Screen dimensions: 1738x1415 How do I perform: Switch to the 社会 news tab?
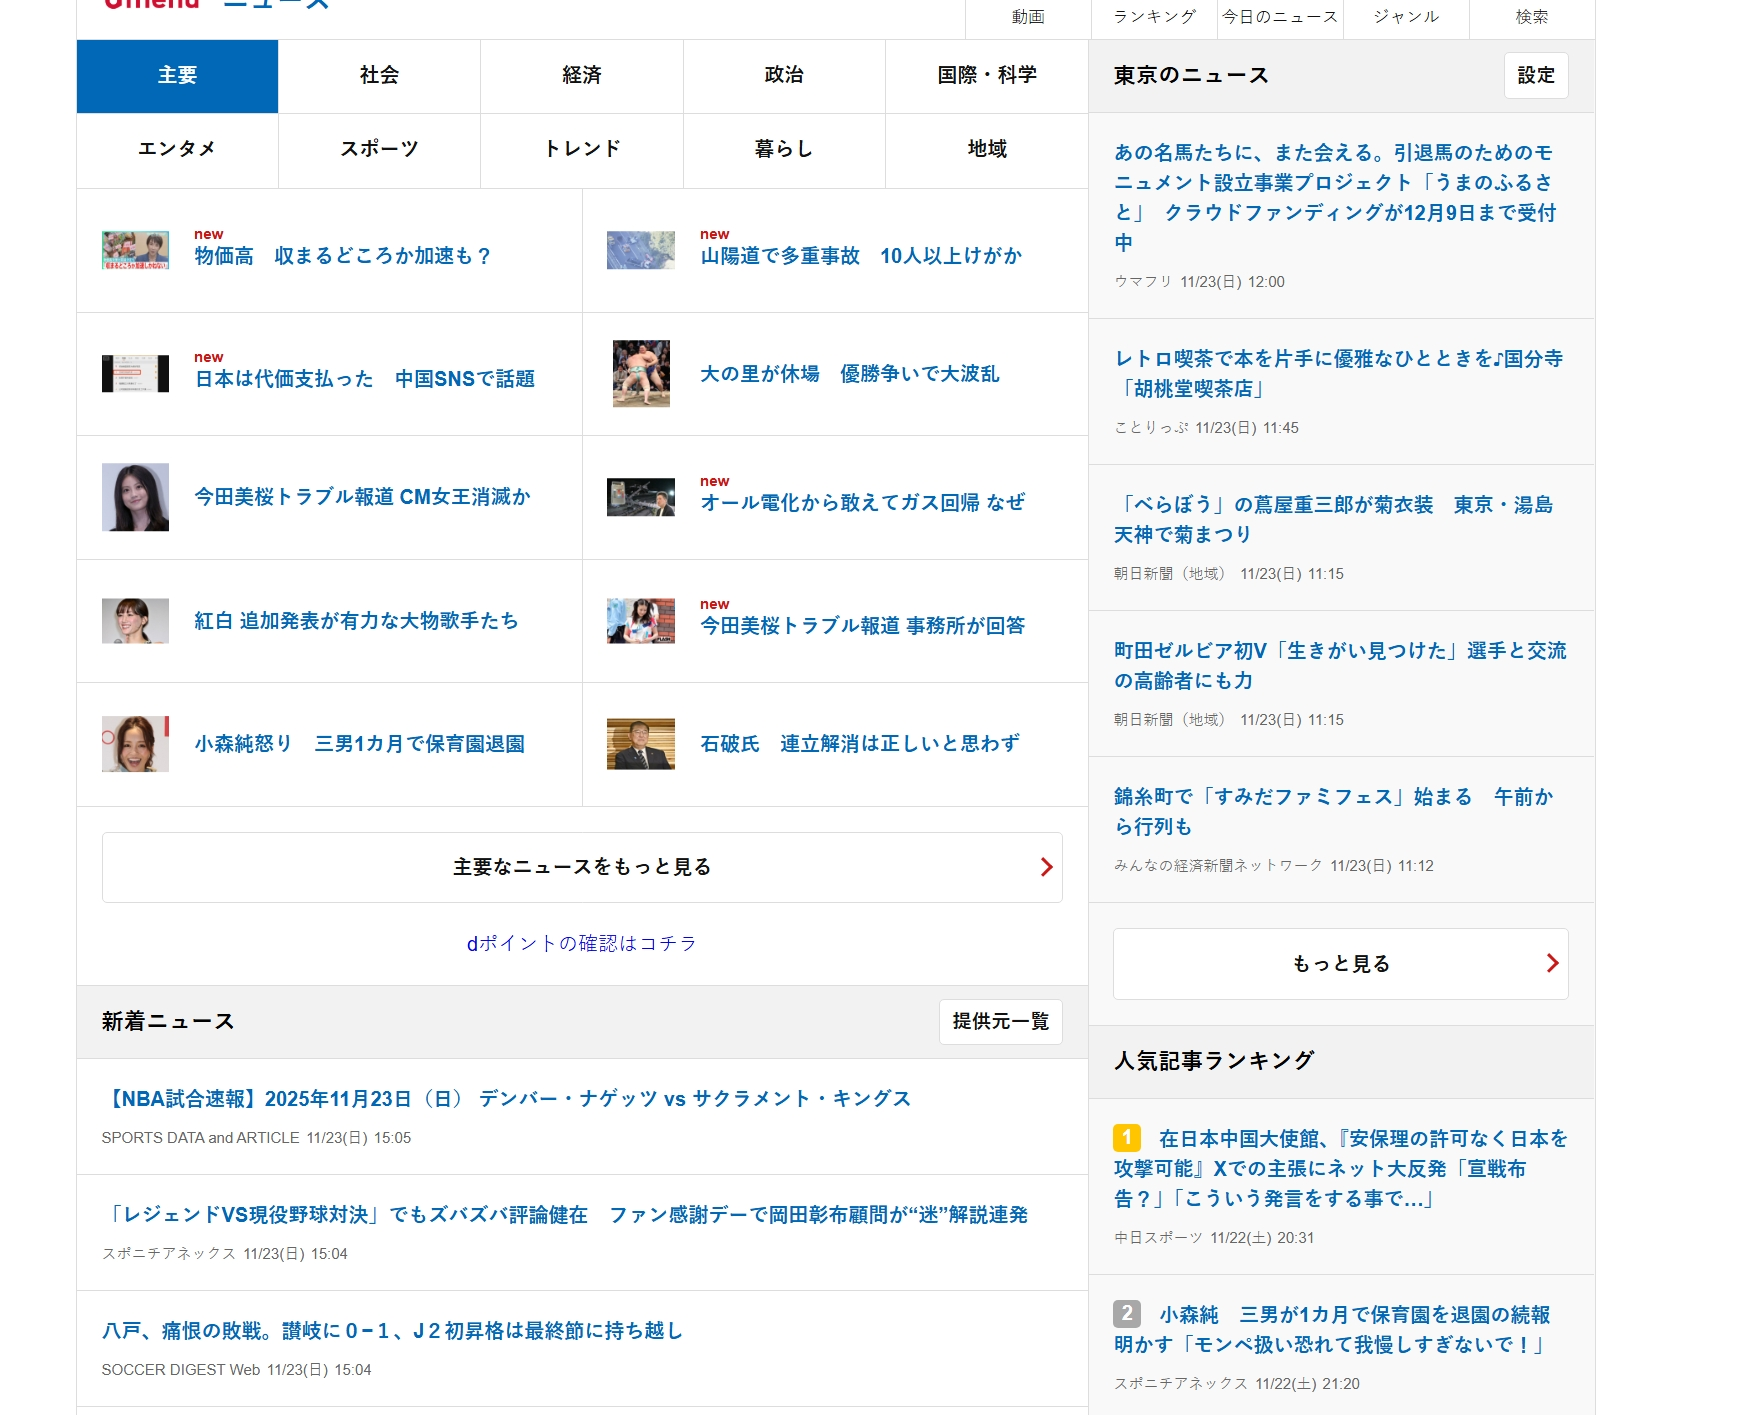pyautogui.click(x=378, y=75)
